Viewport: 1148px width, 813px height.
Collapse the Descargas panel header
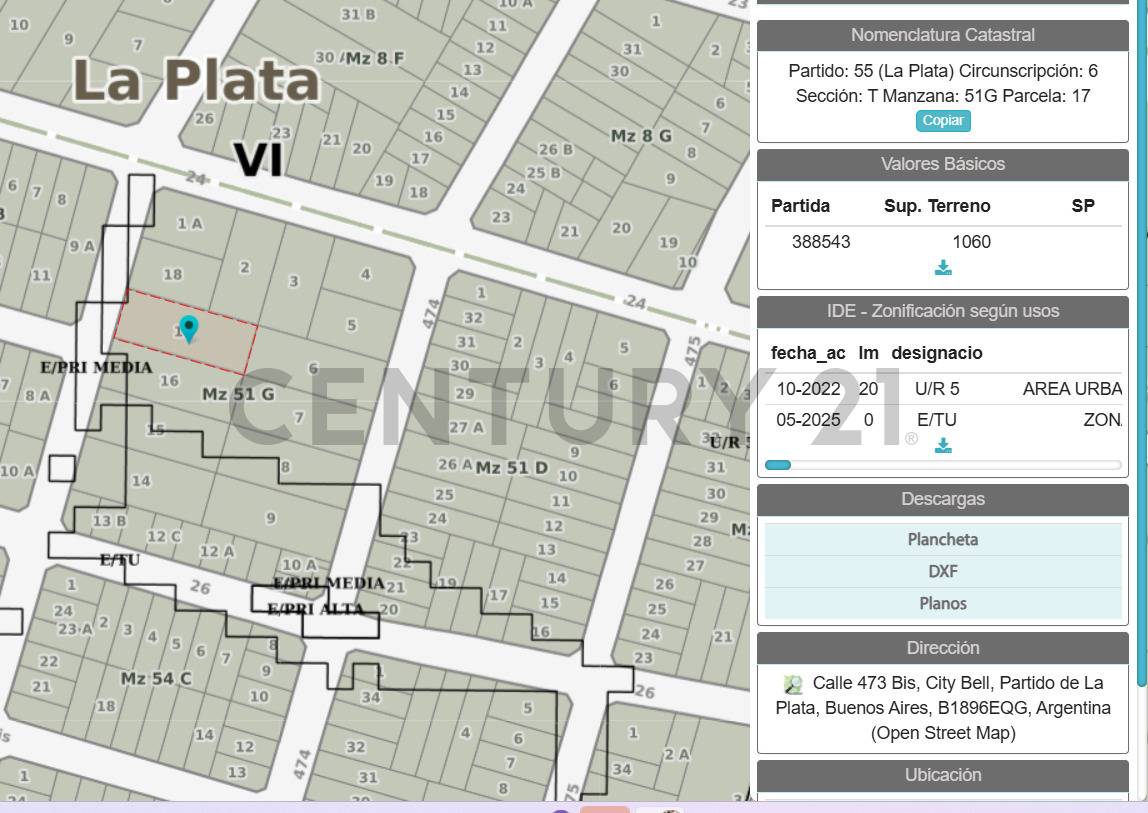(942, 499)
